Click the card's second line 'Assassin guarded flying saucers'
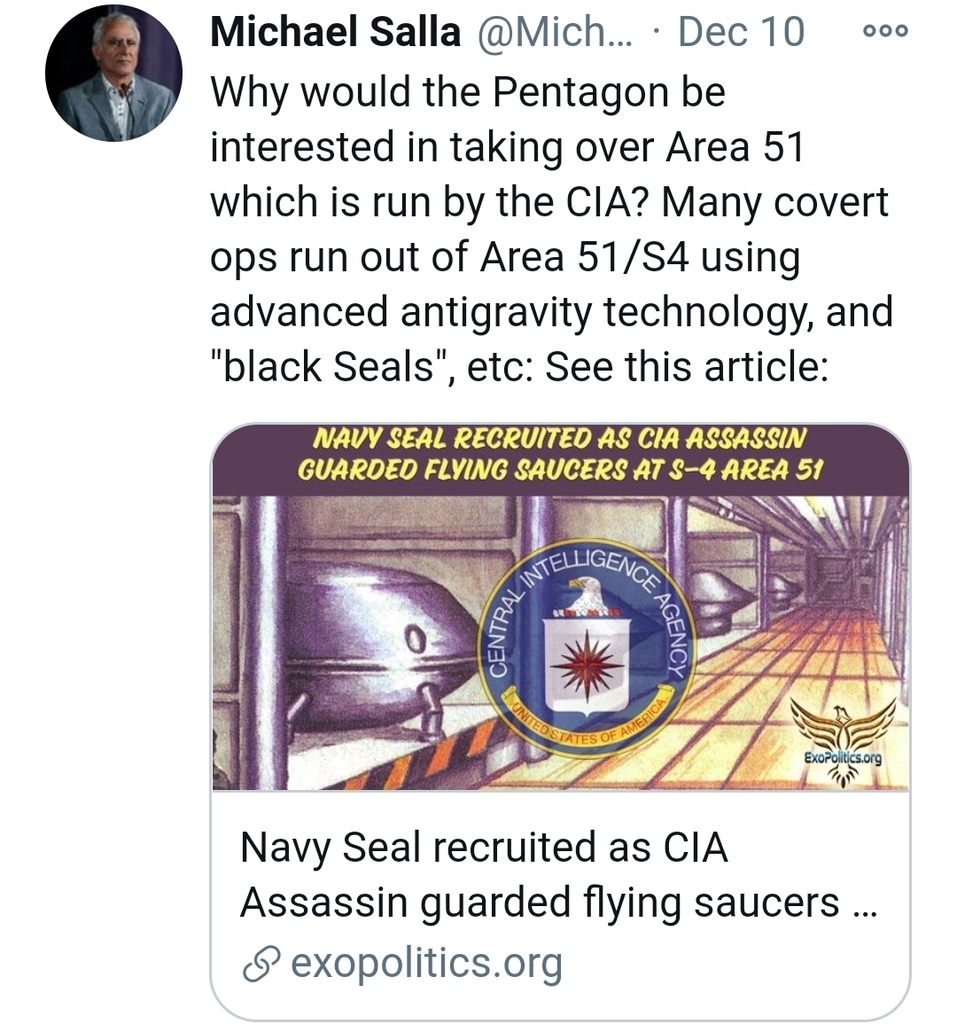Image resolution: width=957 pixels, height=1024 pixels. coord(539,902)
